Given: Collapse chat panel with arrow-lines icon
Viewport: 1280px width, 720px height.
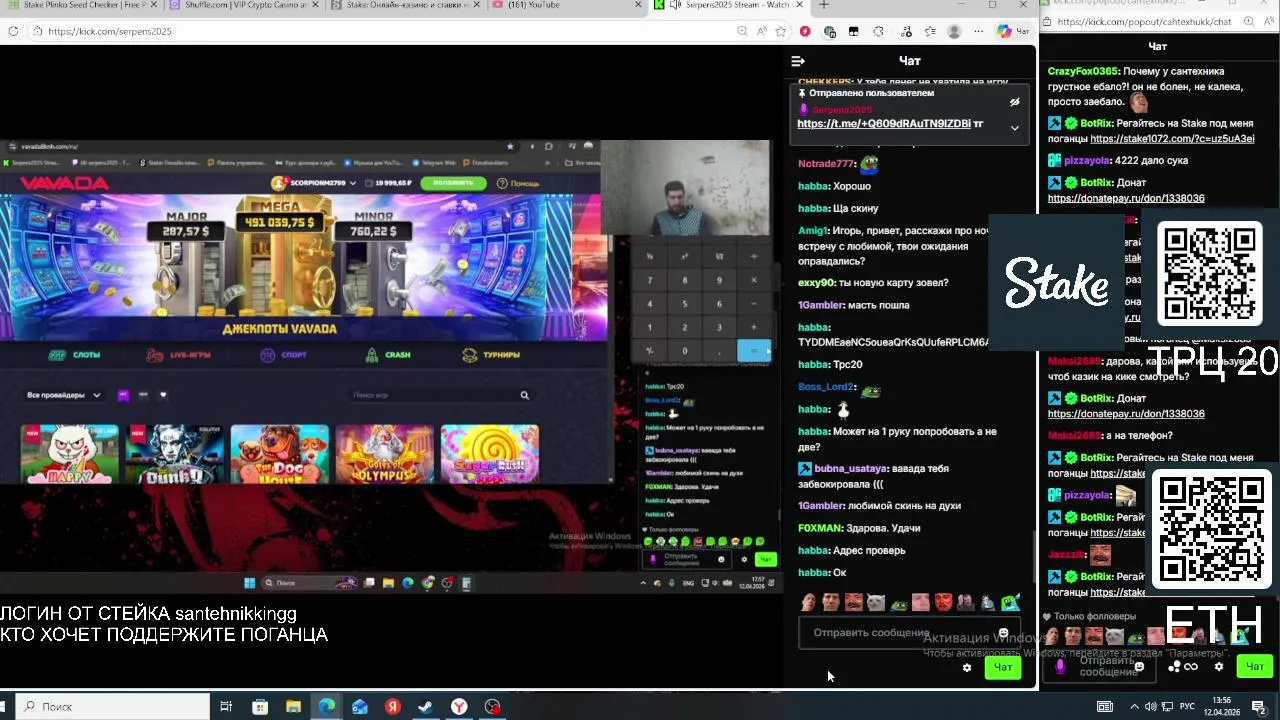Looking at the screenshot, I should [x=798, y=61].
